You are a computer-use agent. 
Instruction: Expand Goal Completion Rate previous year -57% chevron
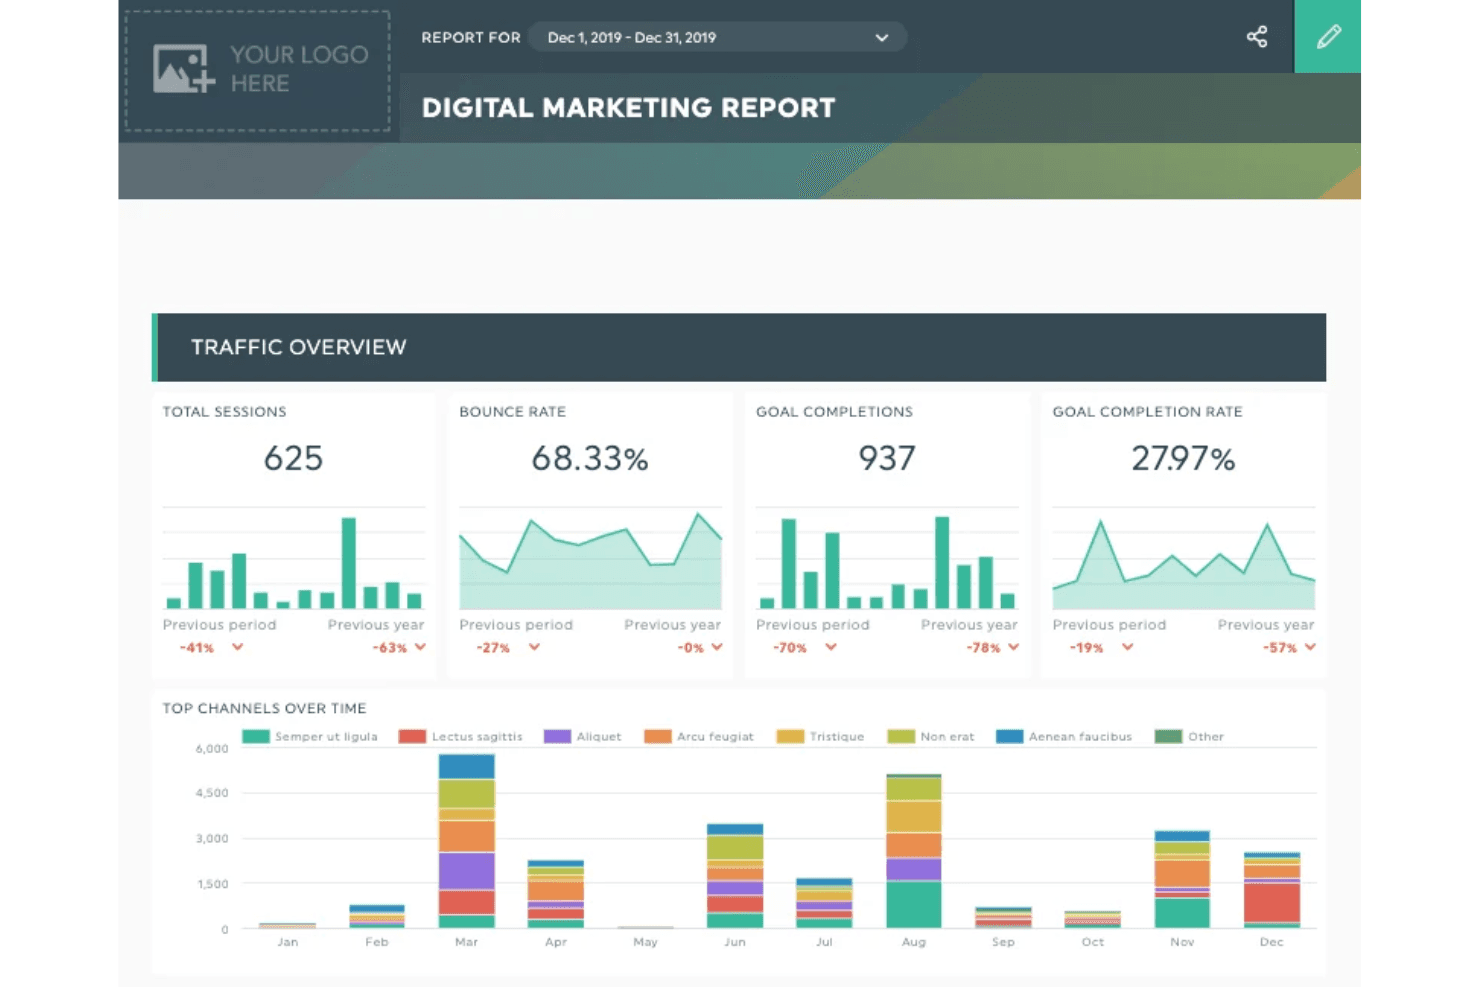[1310, 647]
